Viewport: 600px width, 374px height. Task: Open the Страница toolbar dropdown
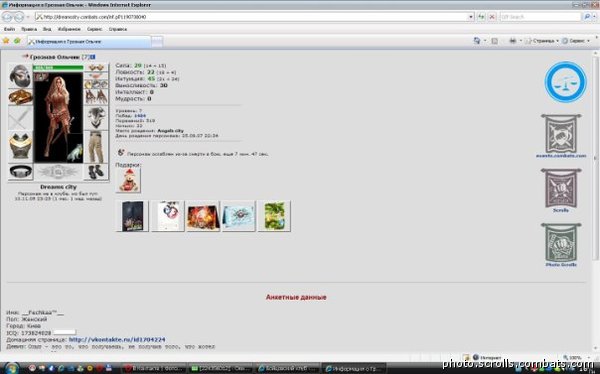pos(542,41)
